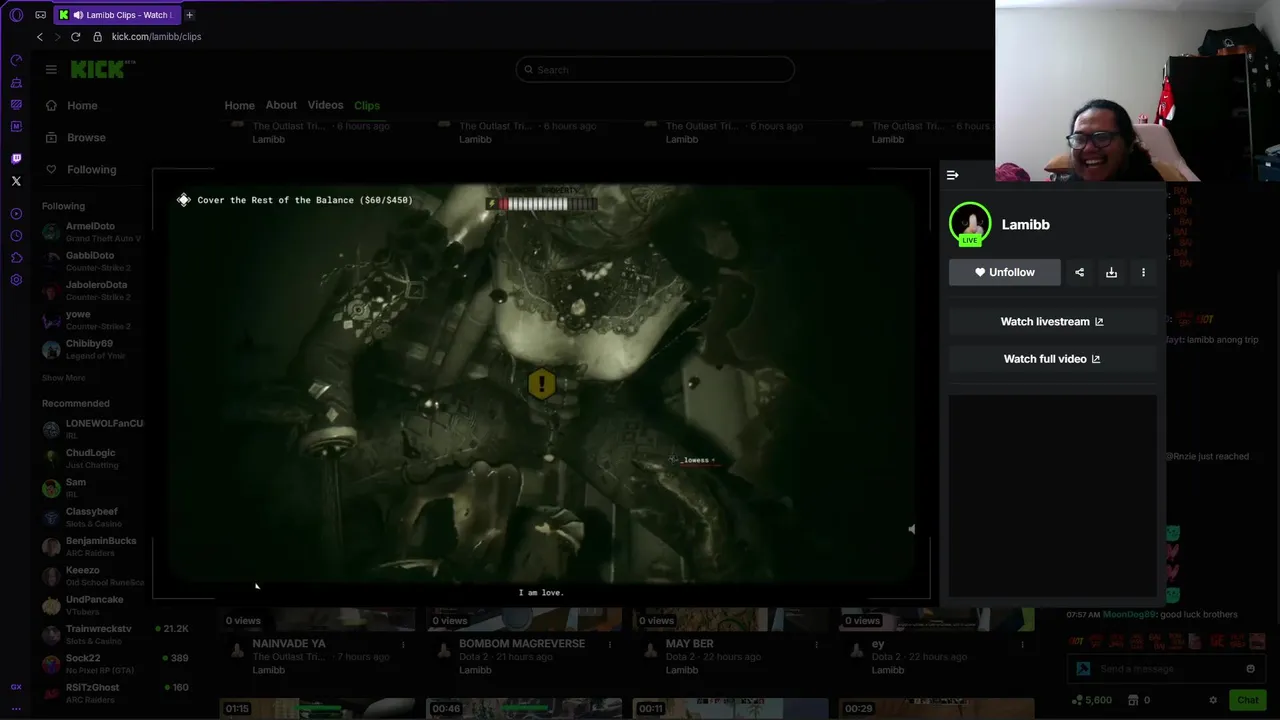The width and height of the screenshot is (1280, 720).
Task: Open Sam recommended channel
Action: point(92,488)
